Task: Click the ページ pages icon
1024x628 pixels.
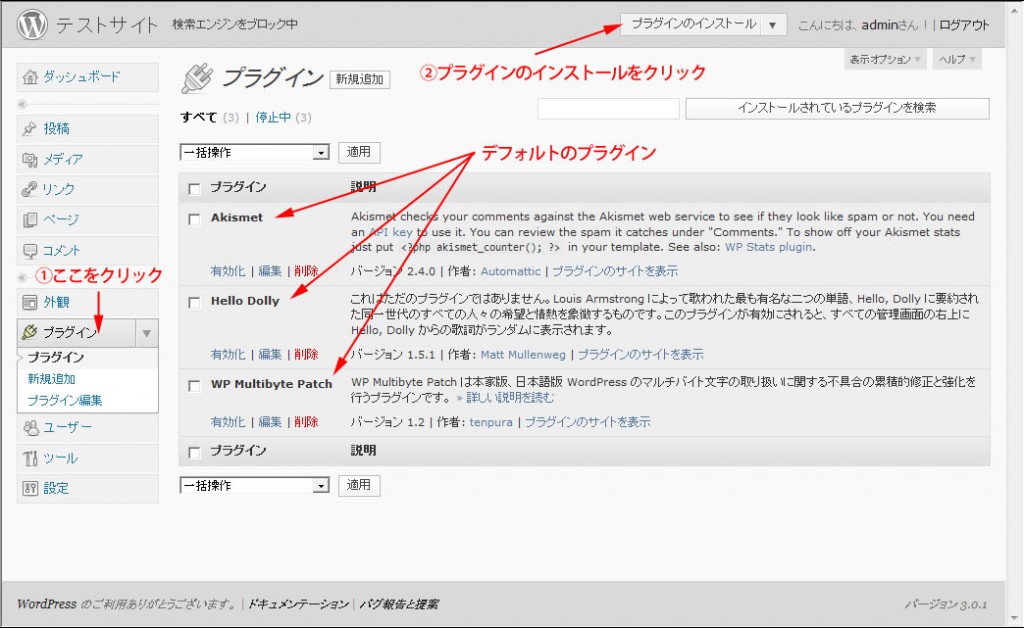Action: coord(30,219)
